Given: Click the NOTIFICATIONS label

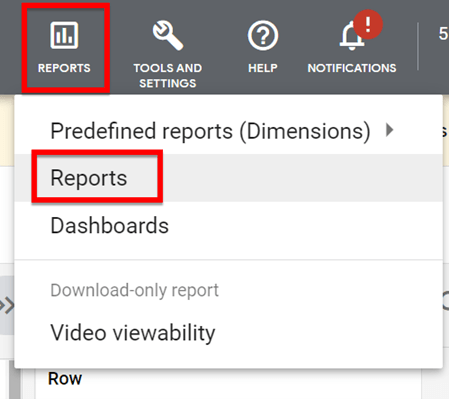Looking at the screenshot, I should (352, 68).
